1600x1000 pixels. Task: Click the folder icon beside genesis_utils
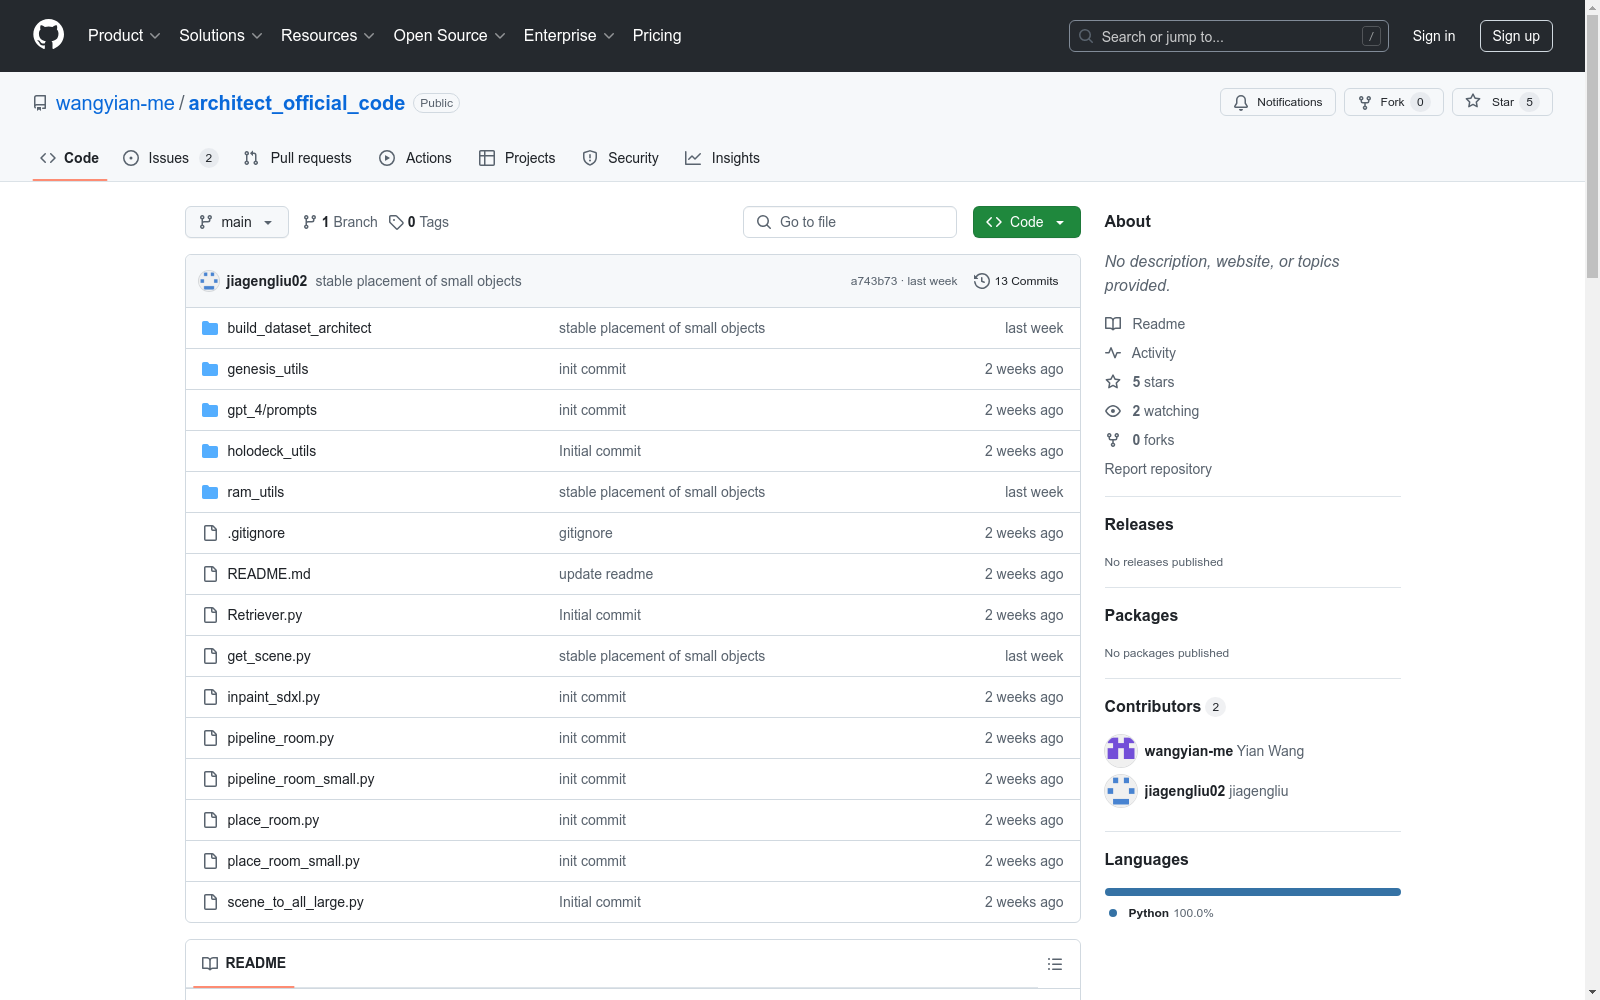coord(210,369)
